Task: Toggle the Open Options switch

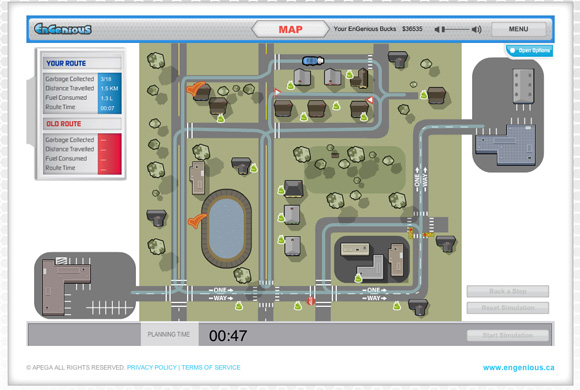Action: tap(530, 51)
